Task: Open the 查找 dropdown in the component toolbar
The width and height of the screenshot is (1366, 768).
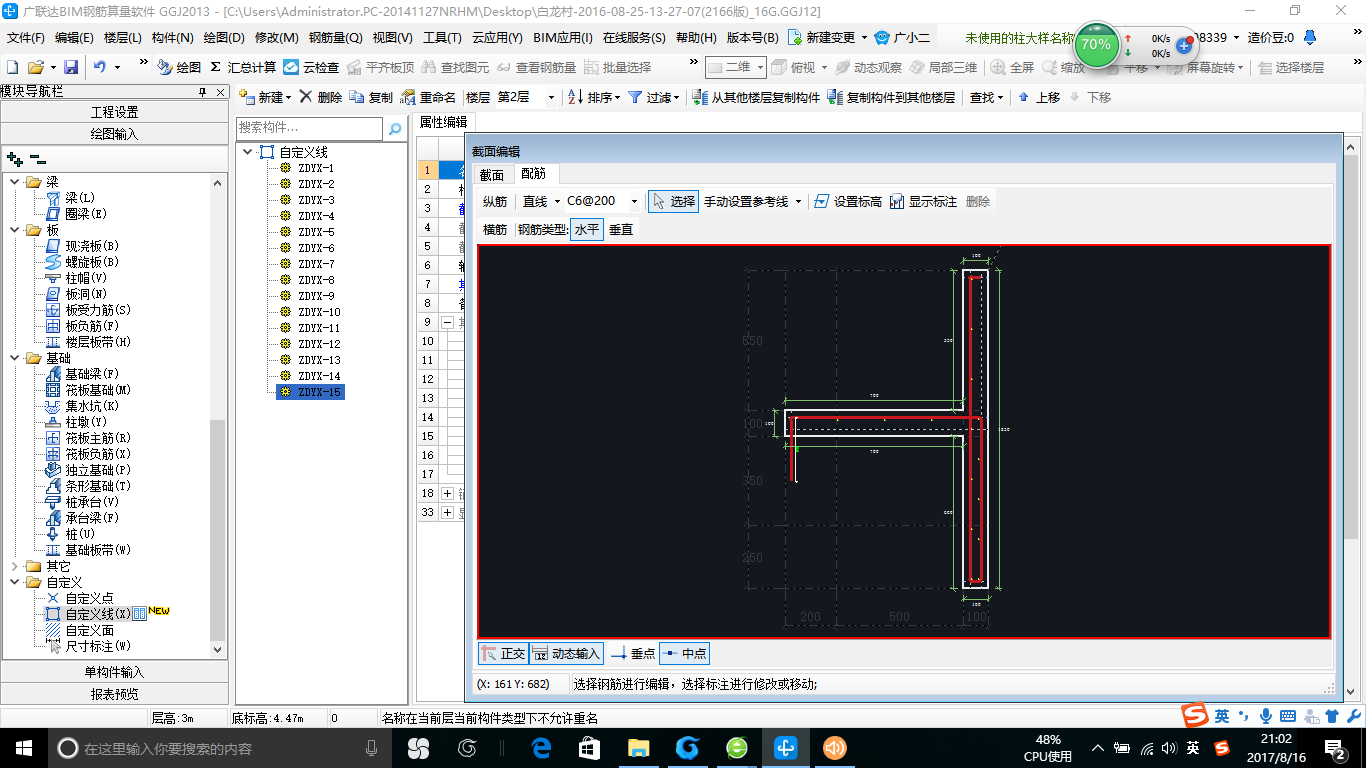Action: click(986, 97)
